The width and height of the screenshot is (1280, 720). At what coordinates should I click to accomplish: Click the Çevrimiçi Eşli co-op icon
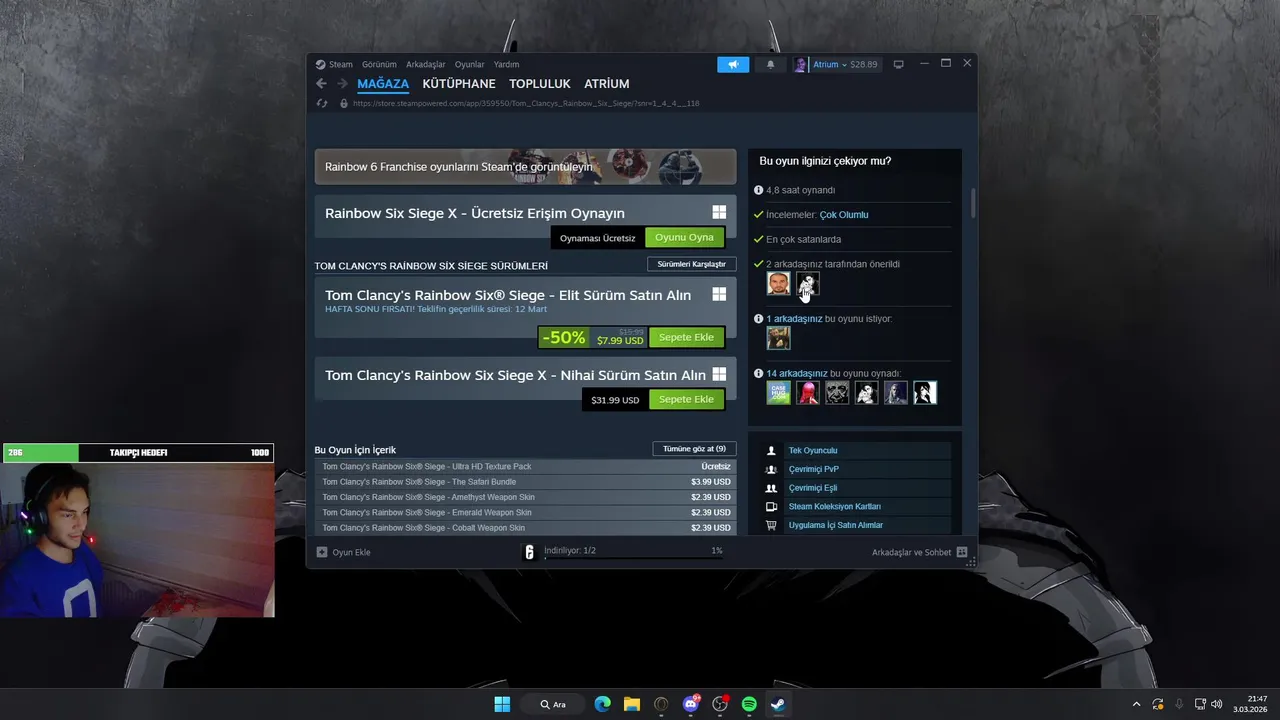coord(771,488)
